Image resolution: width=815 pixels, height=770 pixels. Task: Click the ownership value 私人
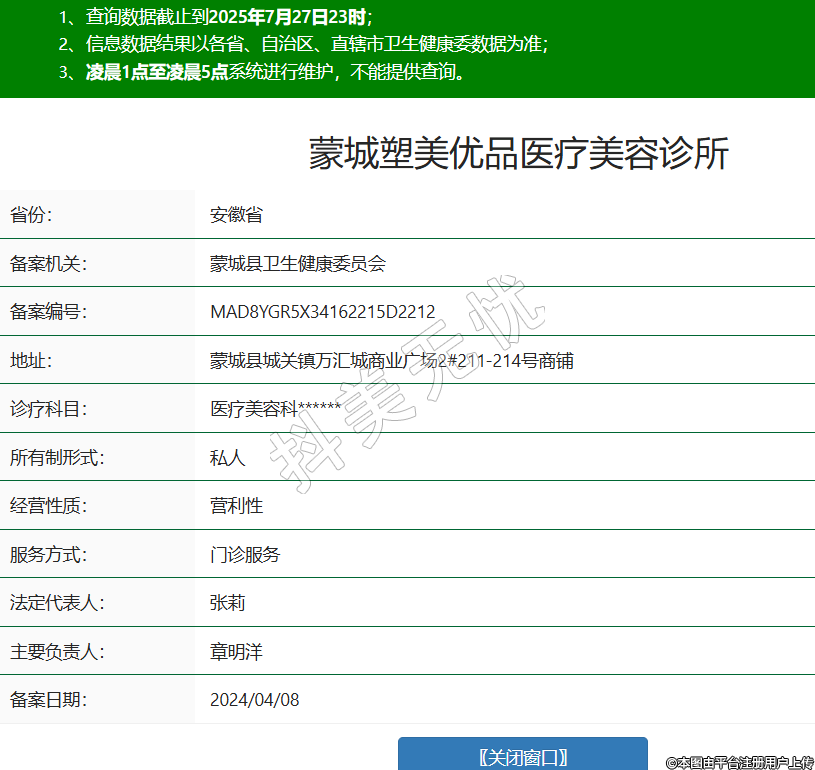(227, 458)
